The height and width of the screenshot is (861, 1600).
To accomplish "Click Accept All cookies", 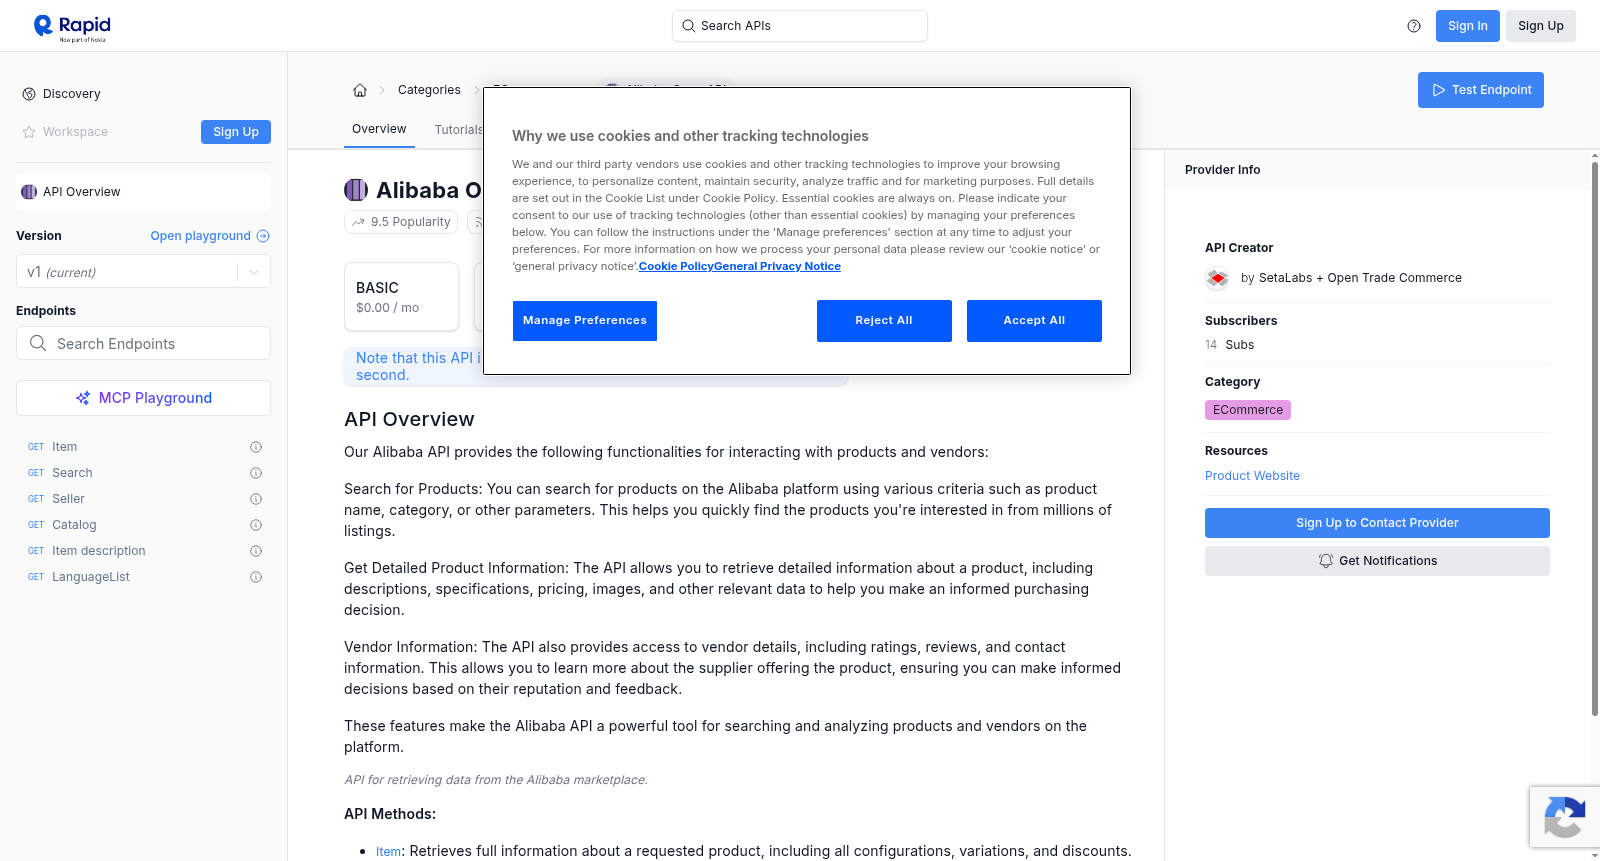I will [1034, 321].
